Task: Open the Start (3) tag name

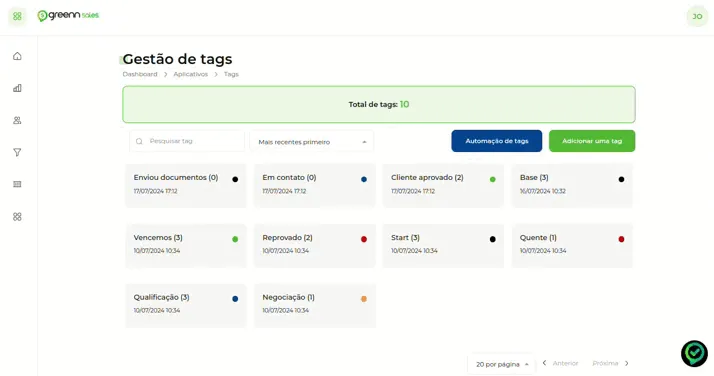Action: (405, 238)
